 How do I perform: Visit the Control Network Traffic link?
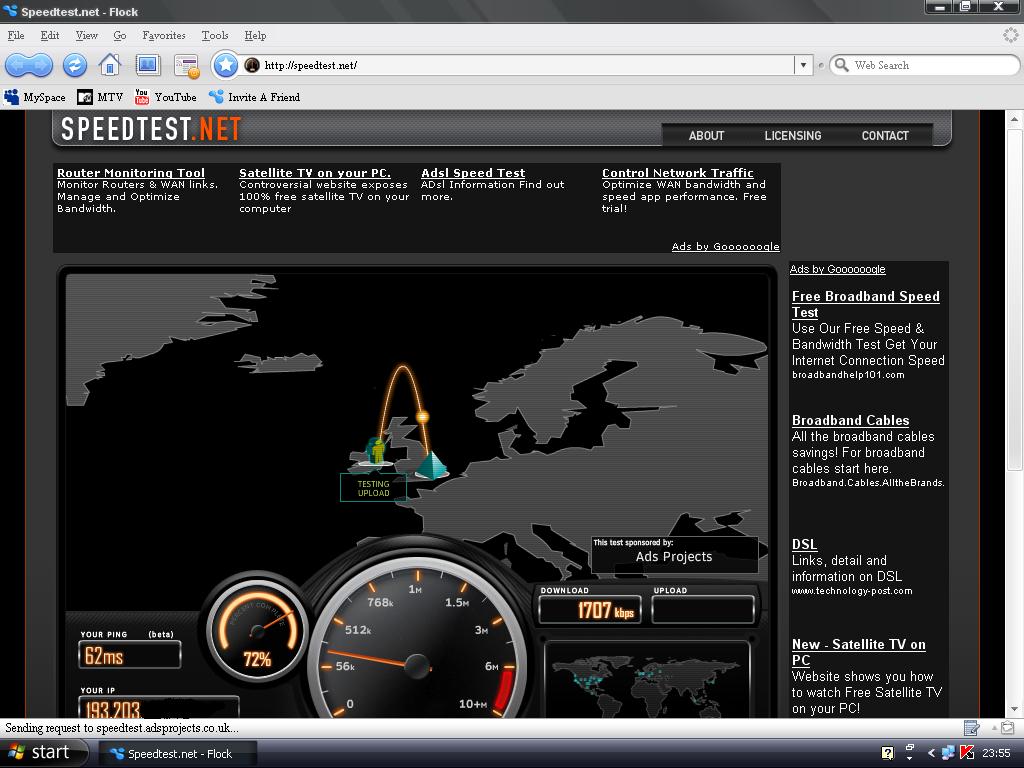click(678, 172)
